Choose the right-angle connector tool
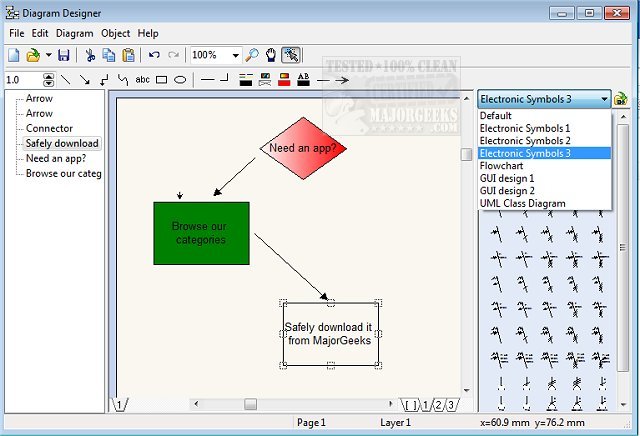 pyautogui.click(x=104, y=80)
